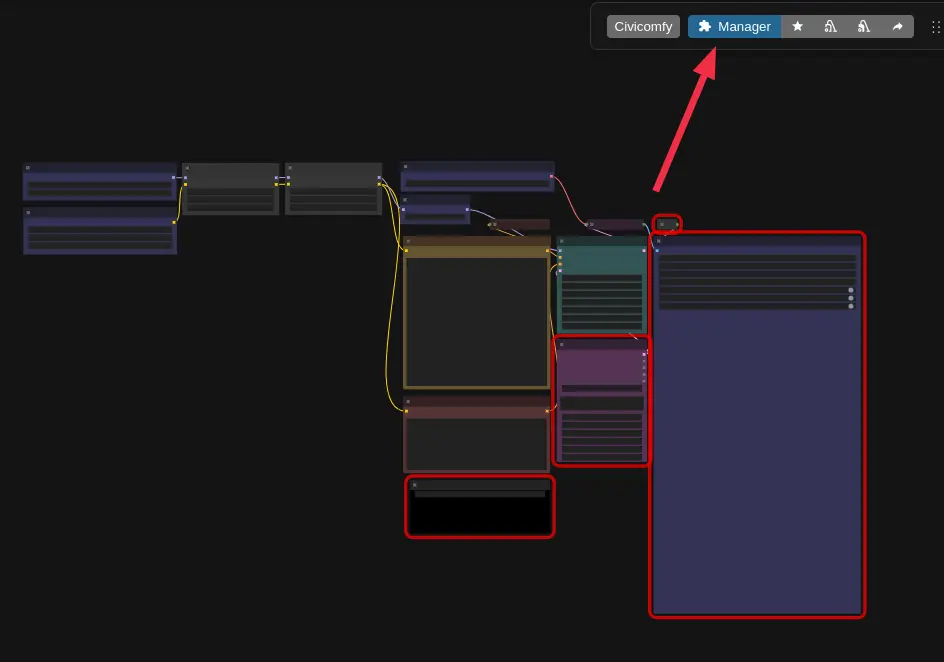Collapse the large purple node on the right
Viewport: 944px width, 662px height.
point(659,241)
